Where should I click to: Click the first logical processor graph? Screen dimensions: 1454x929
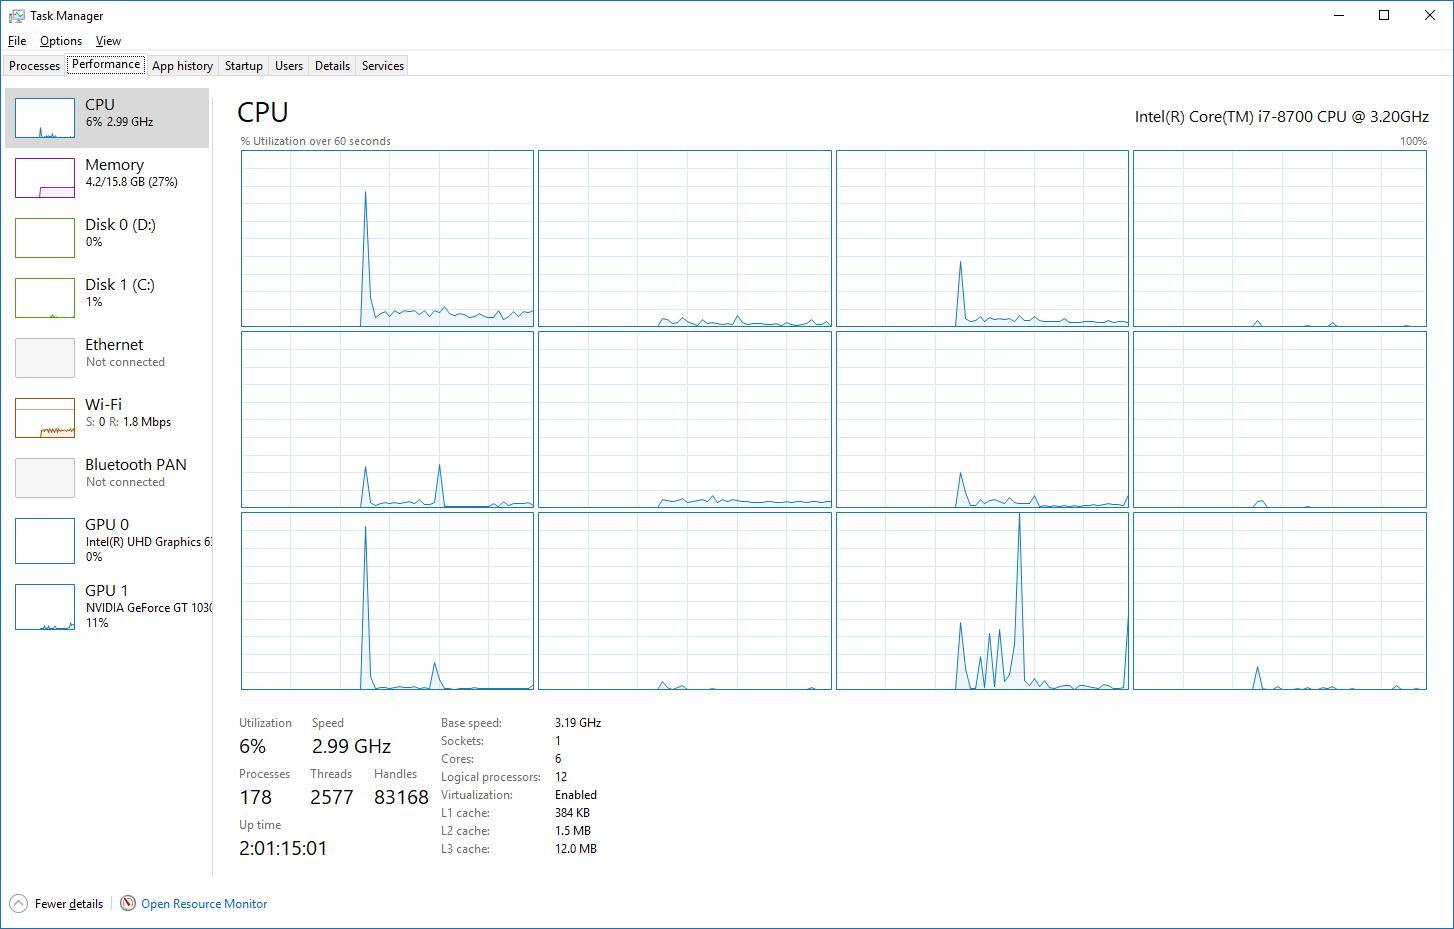(x=387, y=238)
